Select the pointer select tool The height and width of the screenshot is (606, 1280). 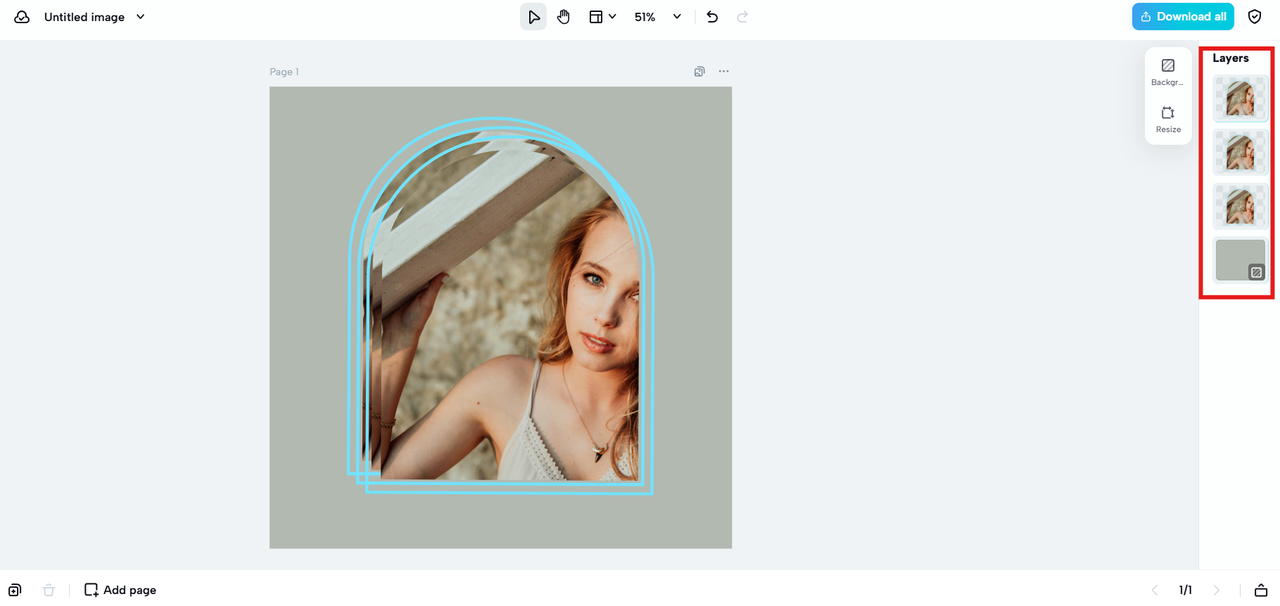[534, 17]
